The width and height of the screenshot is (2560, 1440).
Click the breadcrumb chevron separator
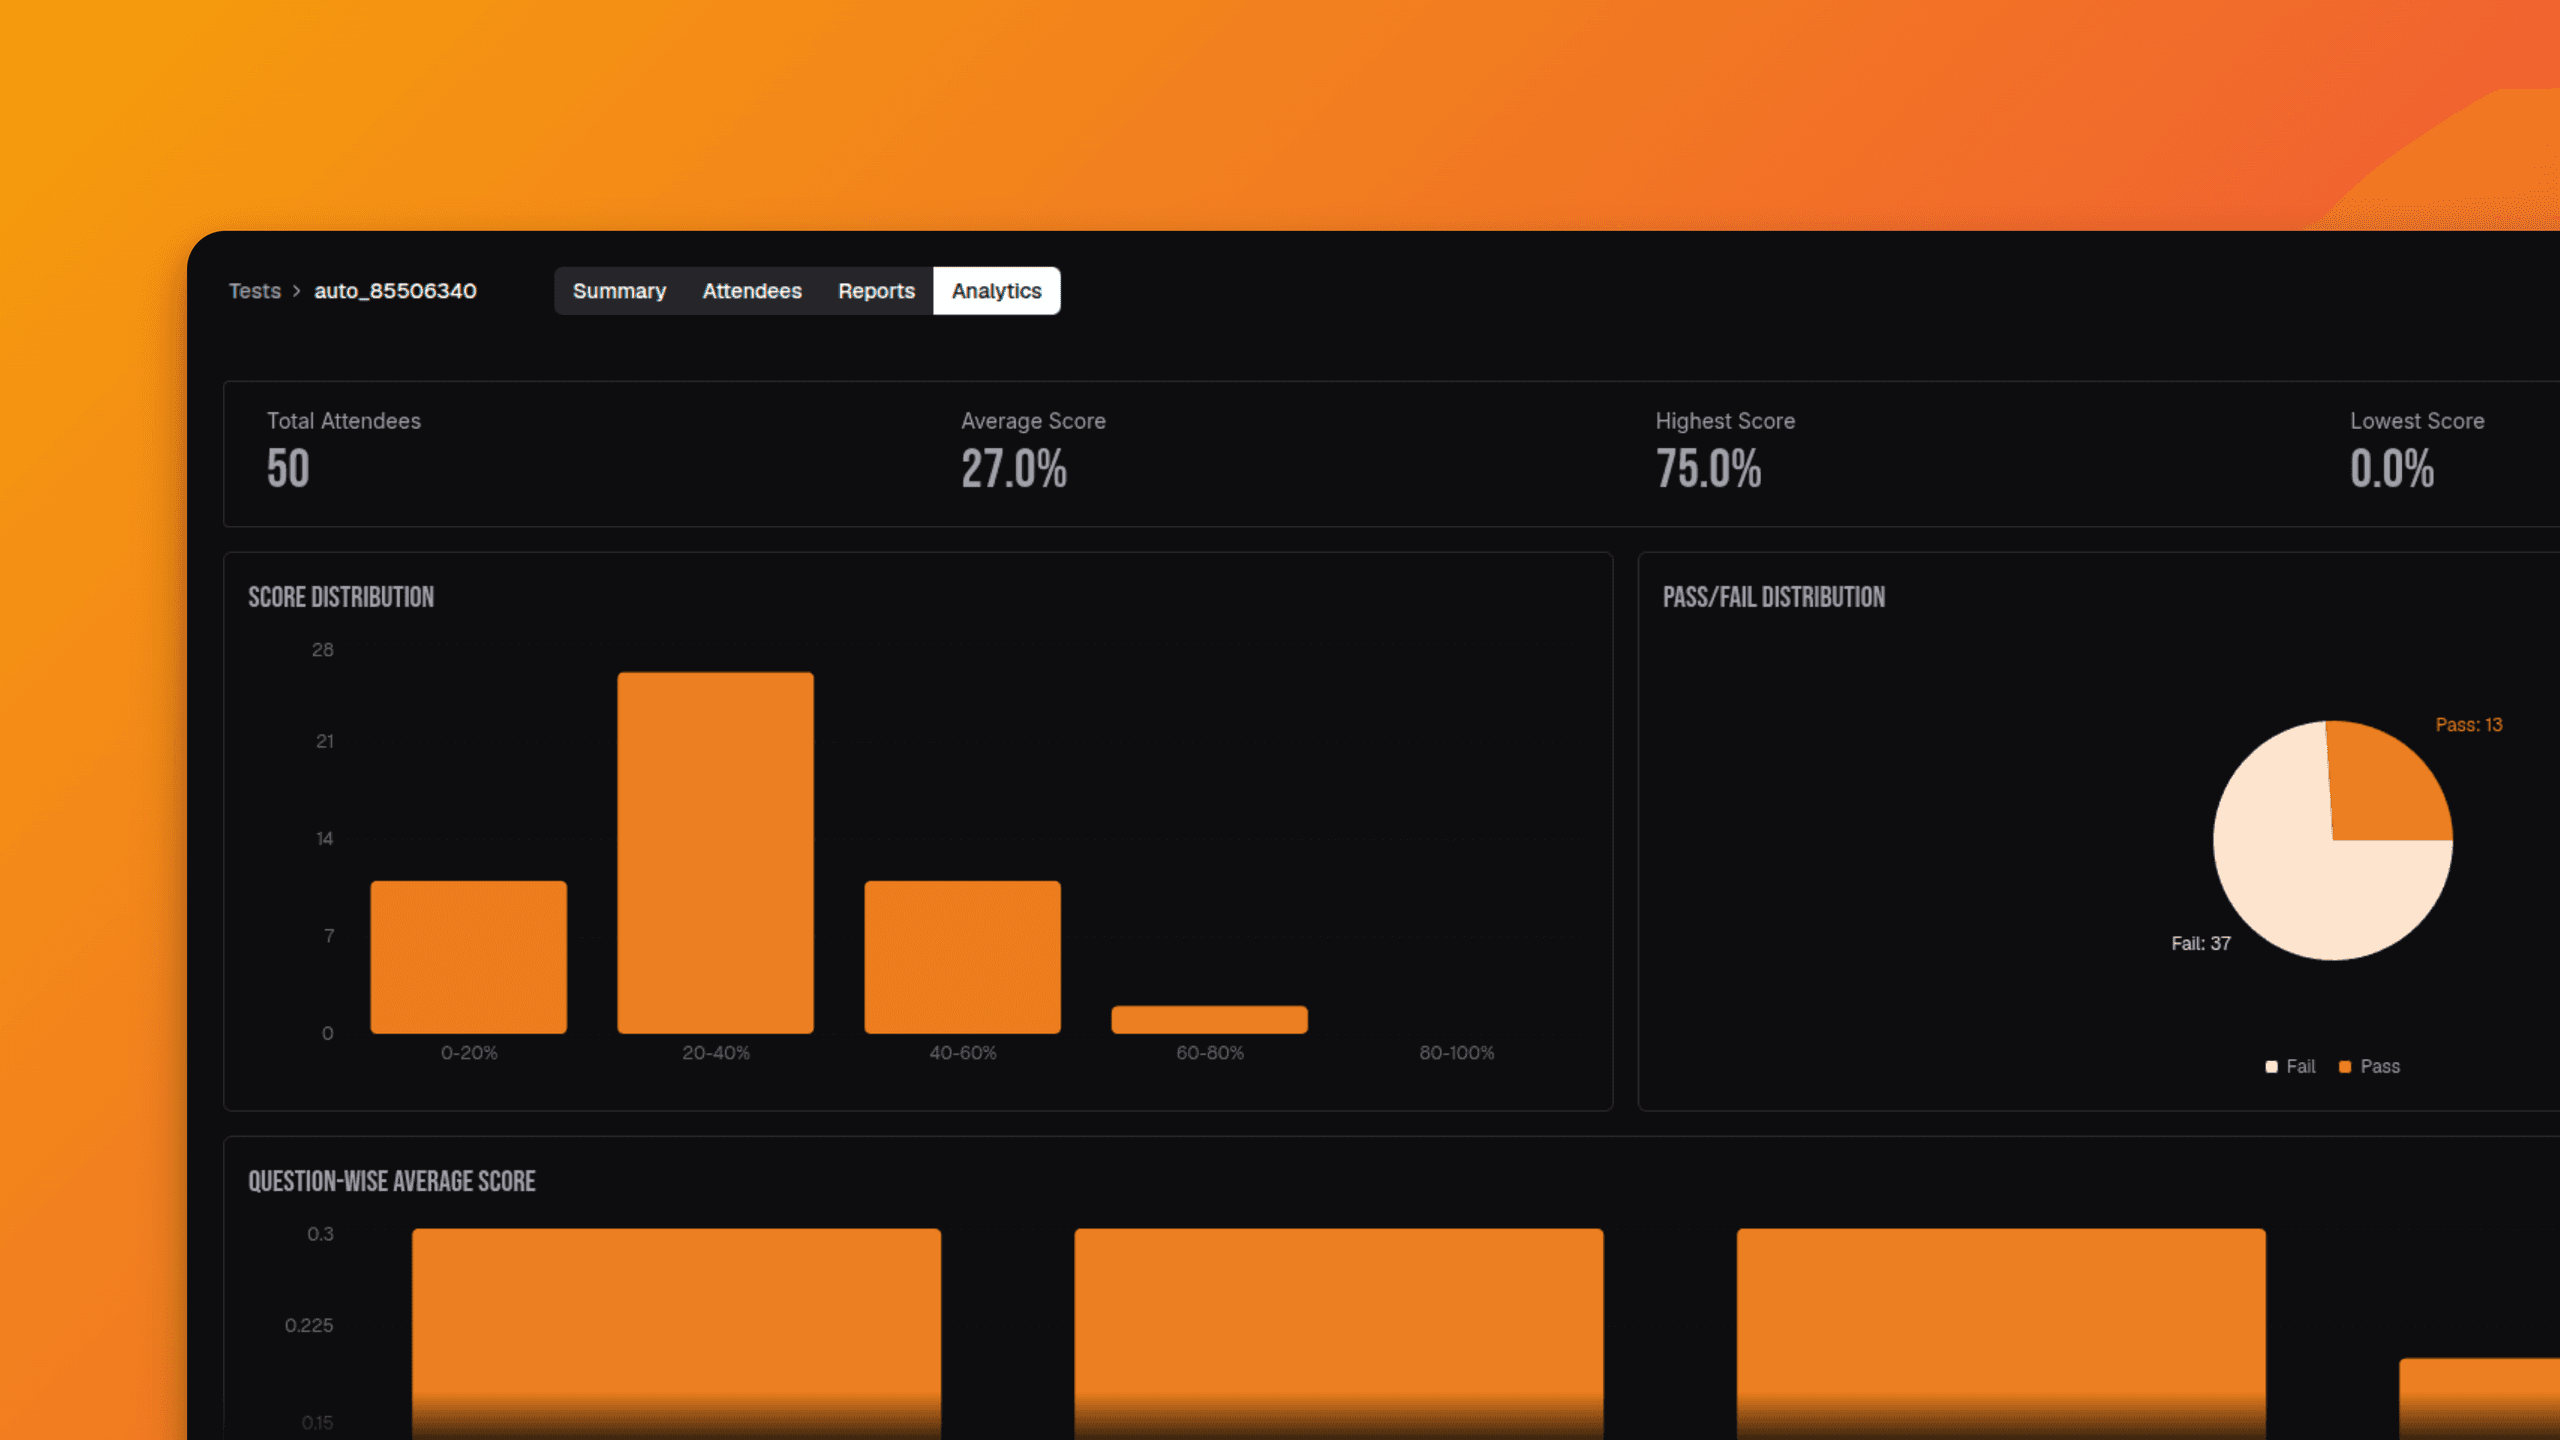tap(297, 291)
